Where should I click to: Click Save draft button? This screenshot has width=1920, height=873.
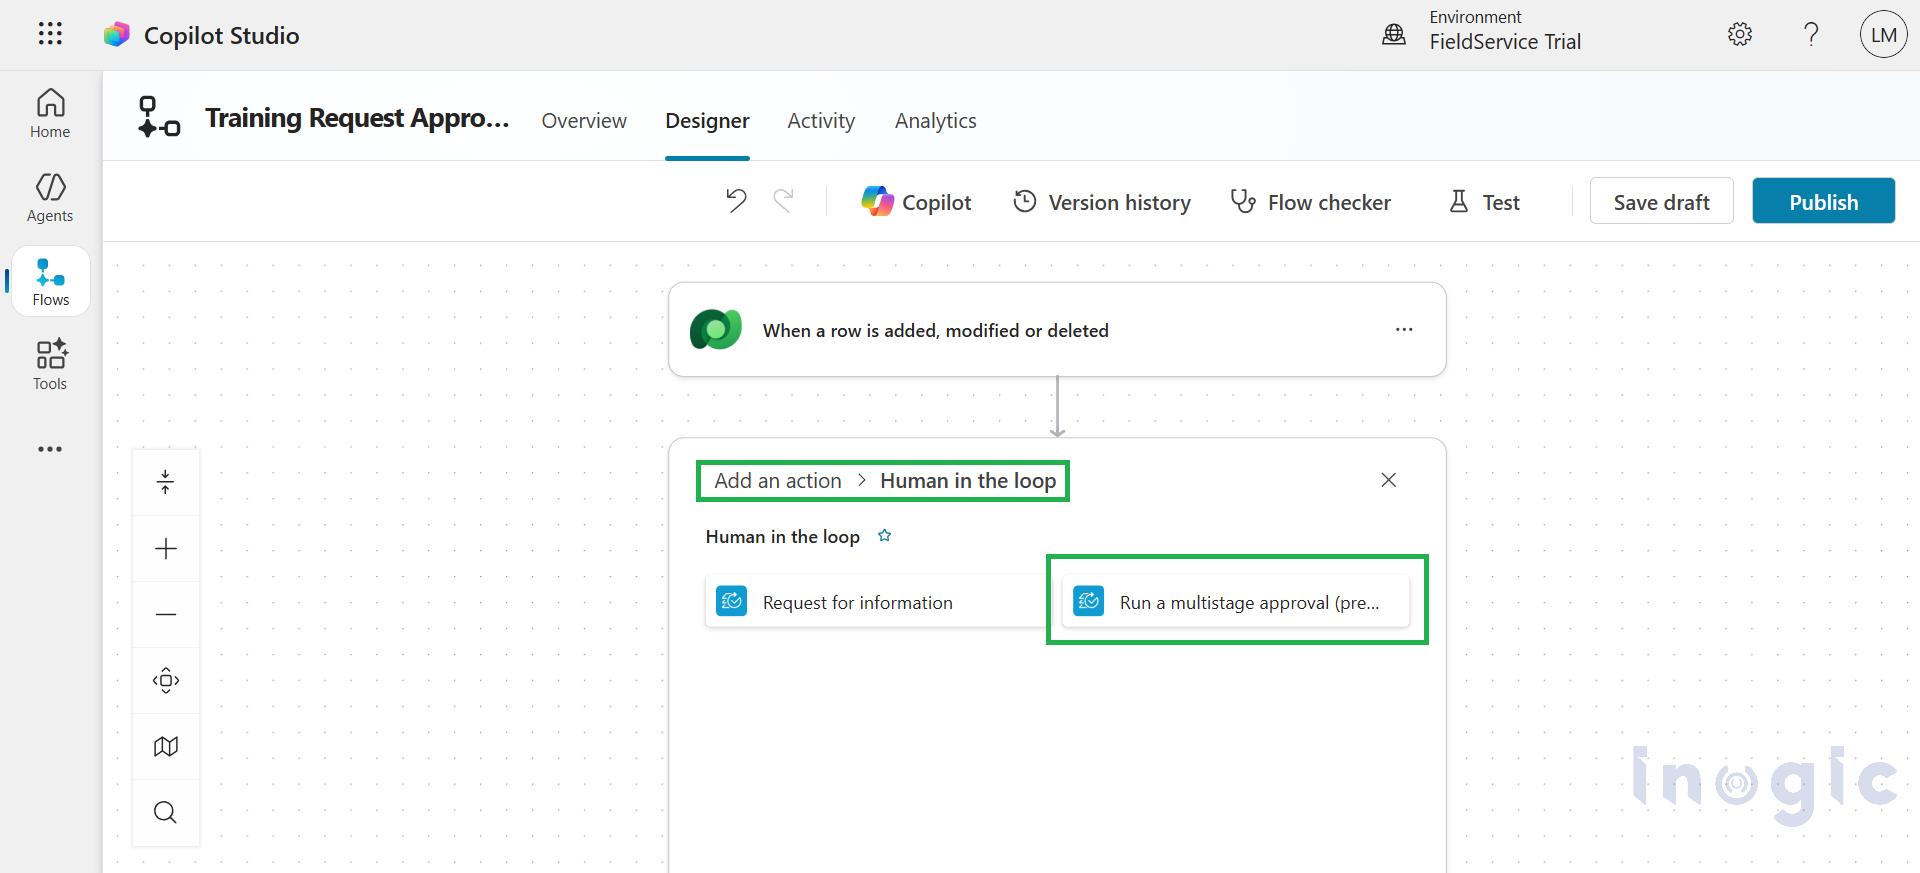click(x=1661, y=201)
